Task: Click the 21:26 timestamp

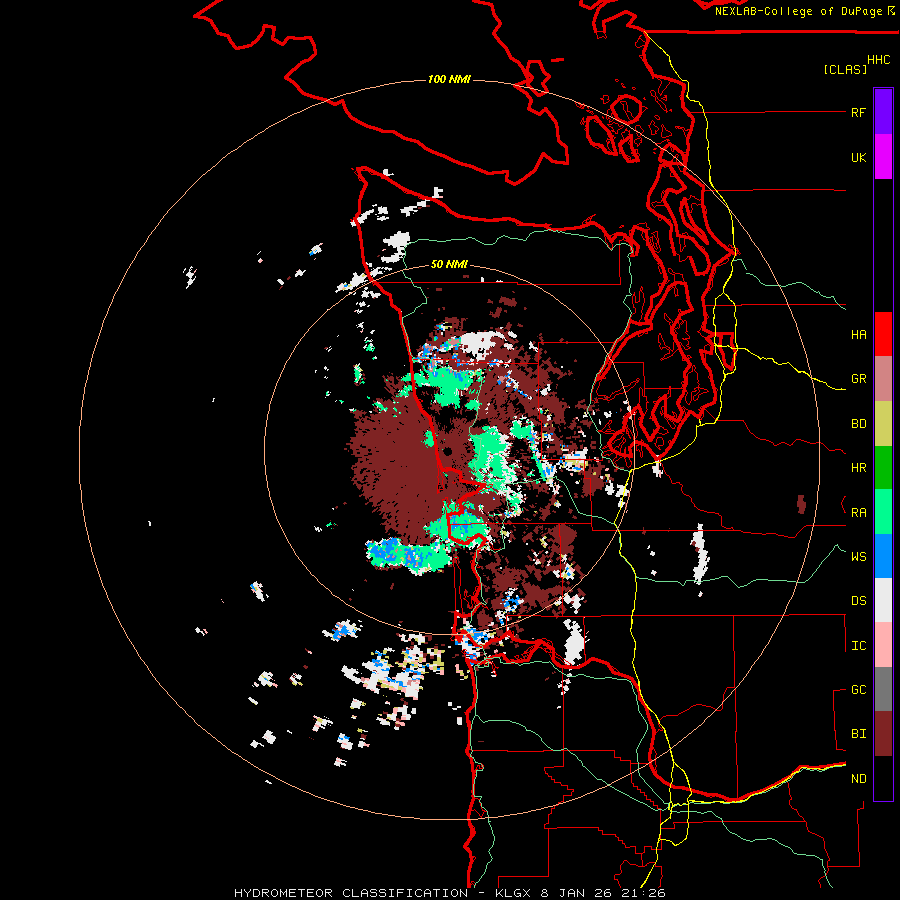Action: [x=643, y=893]
